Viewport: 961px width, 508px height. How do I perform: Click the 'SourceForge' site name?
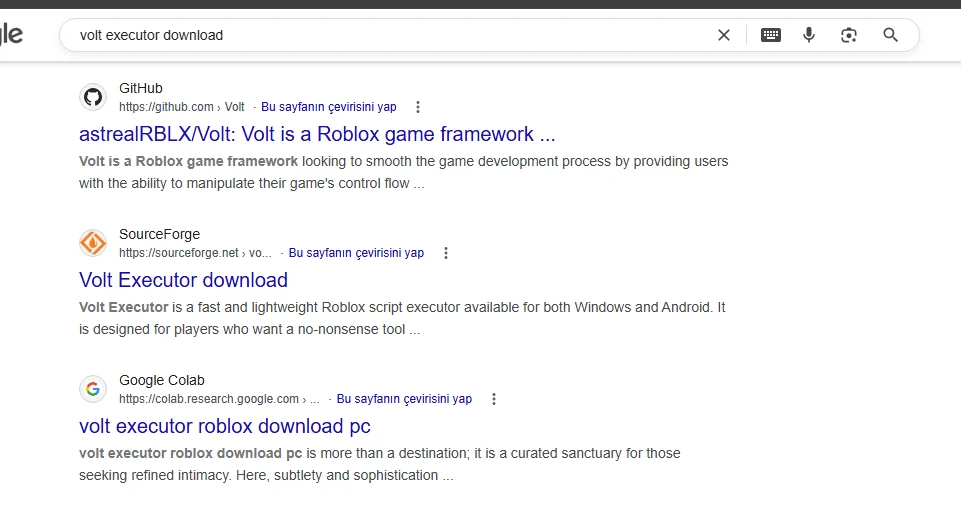[x=159, y=234]
